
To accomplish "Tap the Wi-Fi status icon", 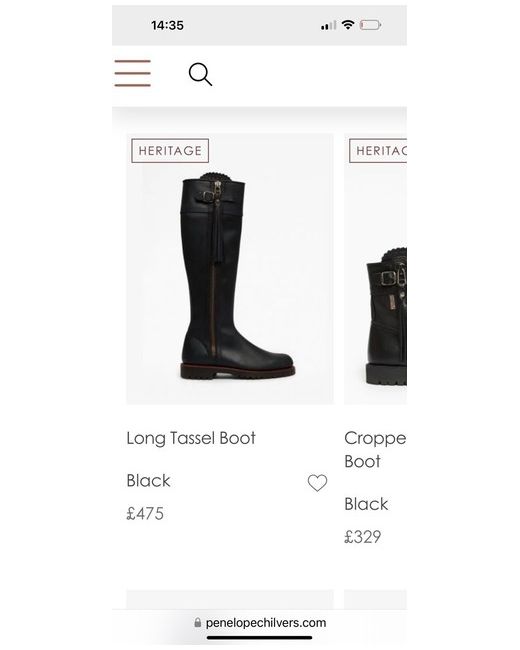I will click(348, 25).
